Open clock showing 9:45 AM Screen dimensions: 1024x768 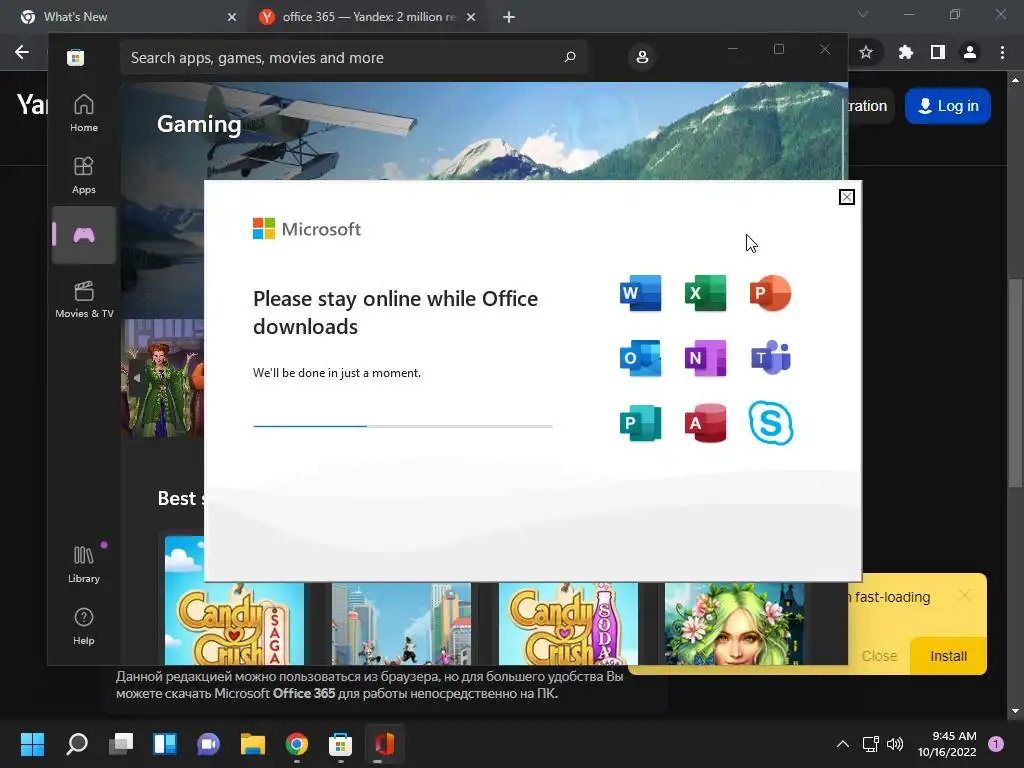[947, 744]
